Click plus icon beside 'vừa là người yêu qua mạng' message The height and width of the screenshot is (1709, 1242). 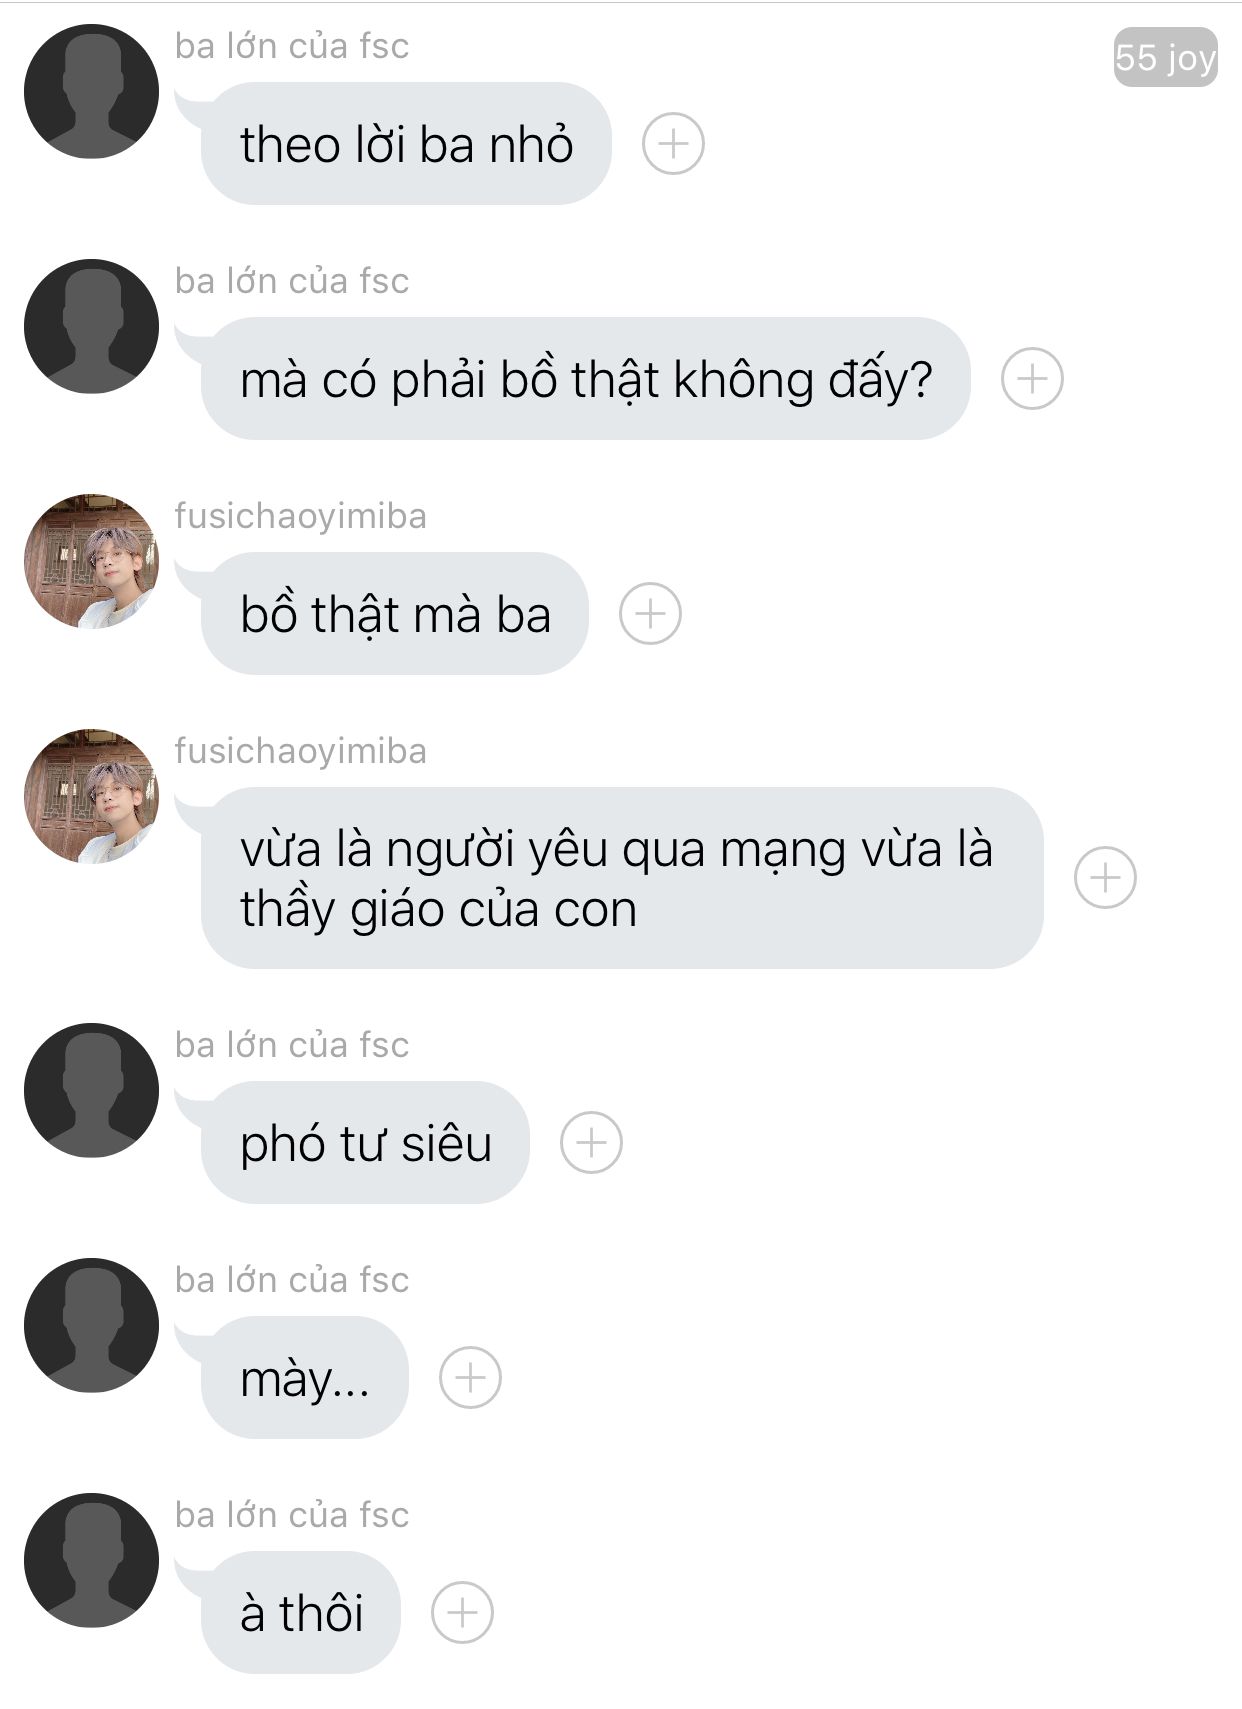(1105, 877)
